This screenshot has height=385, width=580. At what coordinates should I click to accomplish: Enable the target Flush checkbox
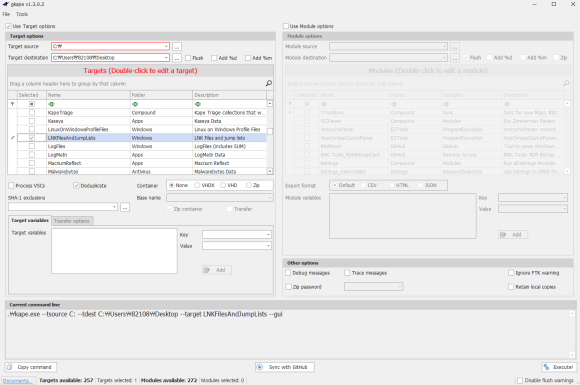(x=188, y=58)
